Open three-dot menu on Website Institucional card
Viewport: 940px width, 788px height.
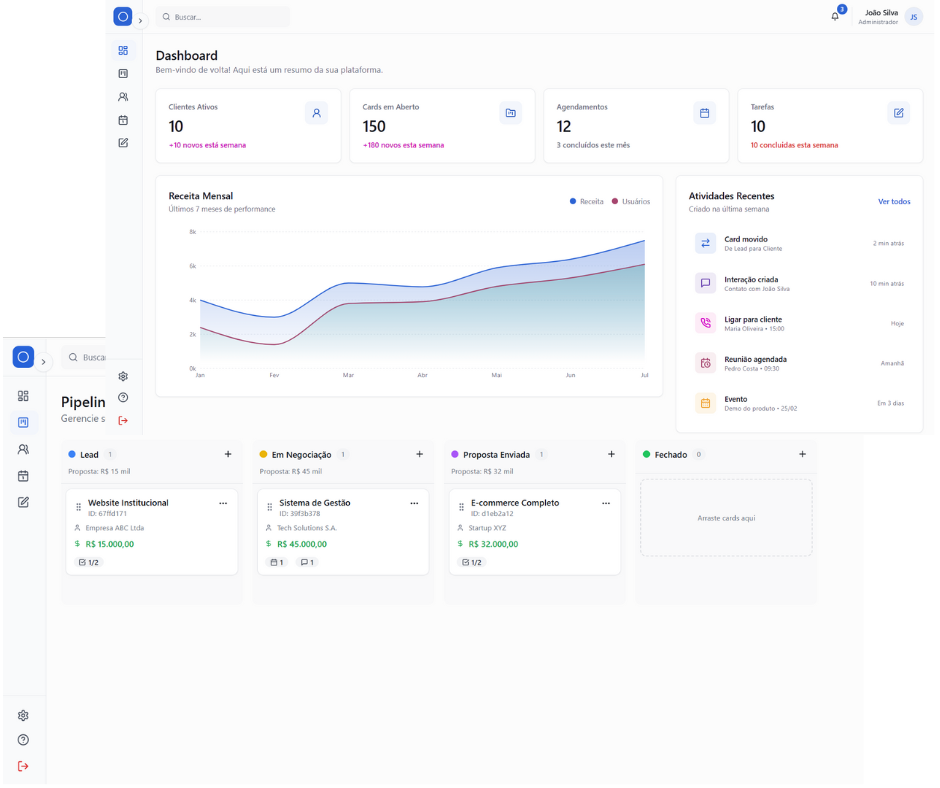(x=223, y=503)
